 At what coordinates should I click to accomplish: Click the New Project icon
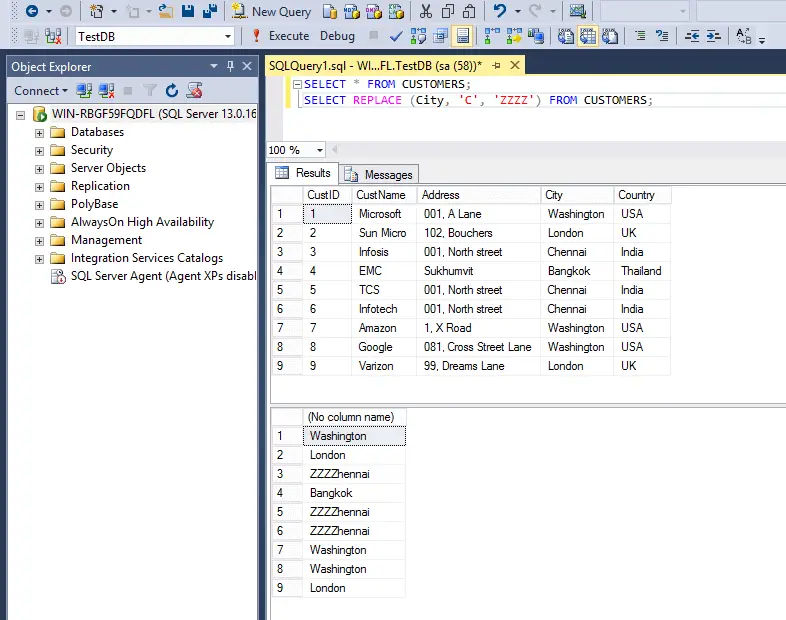(96, 11)
